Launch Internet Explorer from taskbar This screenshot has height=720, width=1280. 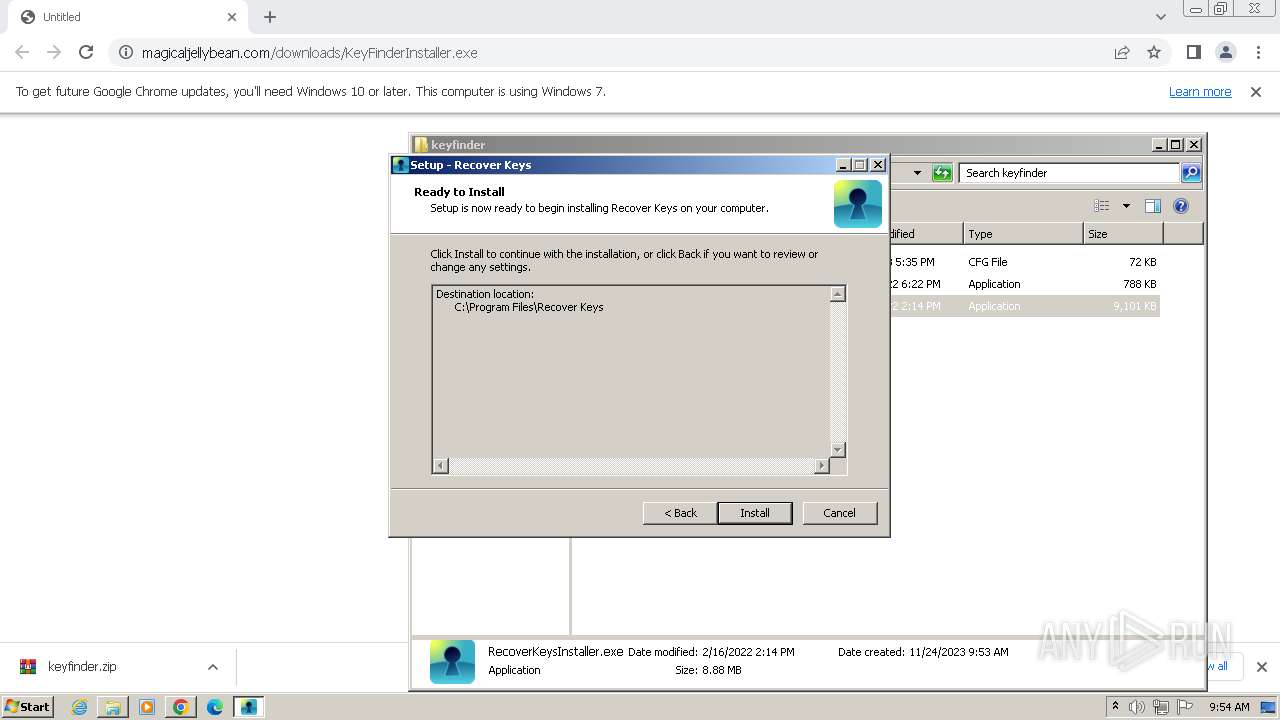point(79,707)
